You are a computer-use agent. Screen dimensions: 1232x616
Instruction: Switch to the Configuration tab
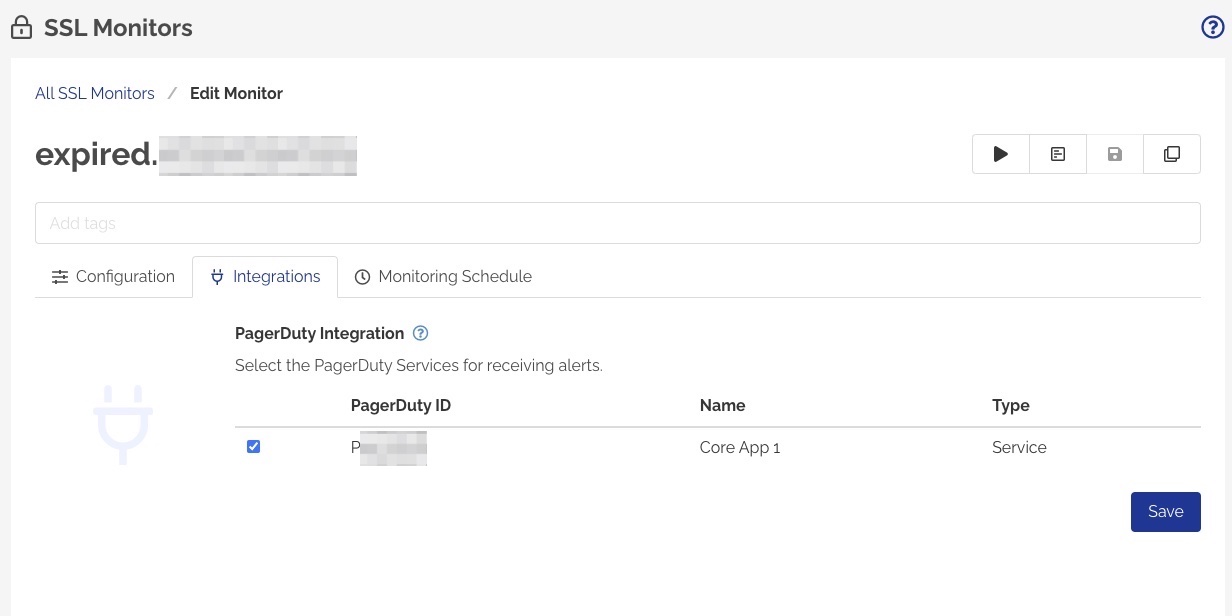pyautogui.click(x=113, y=276)
